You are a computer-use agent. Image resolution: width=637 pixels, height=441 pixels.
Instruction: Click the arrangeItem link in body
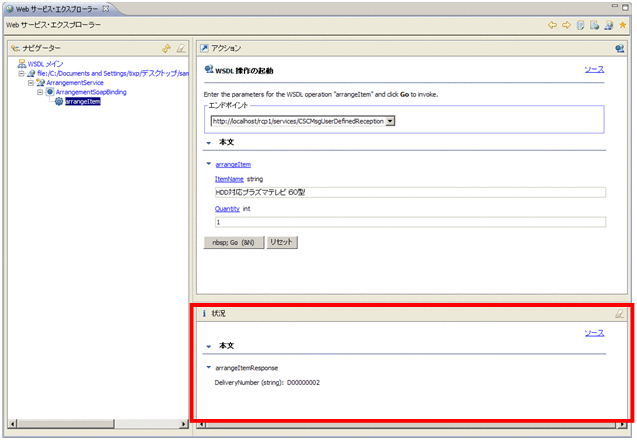233,164
